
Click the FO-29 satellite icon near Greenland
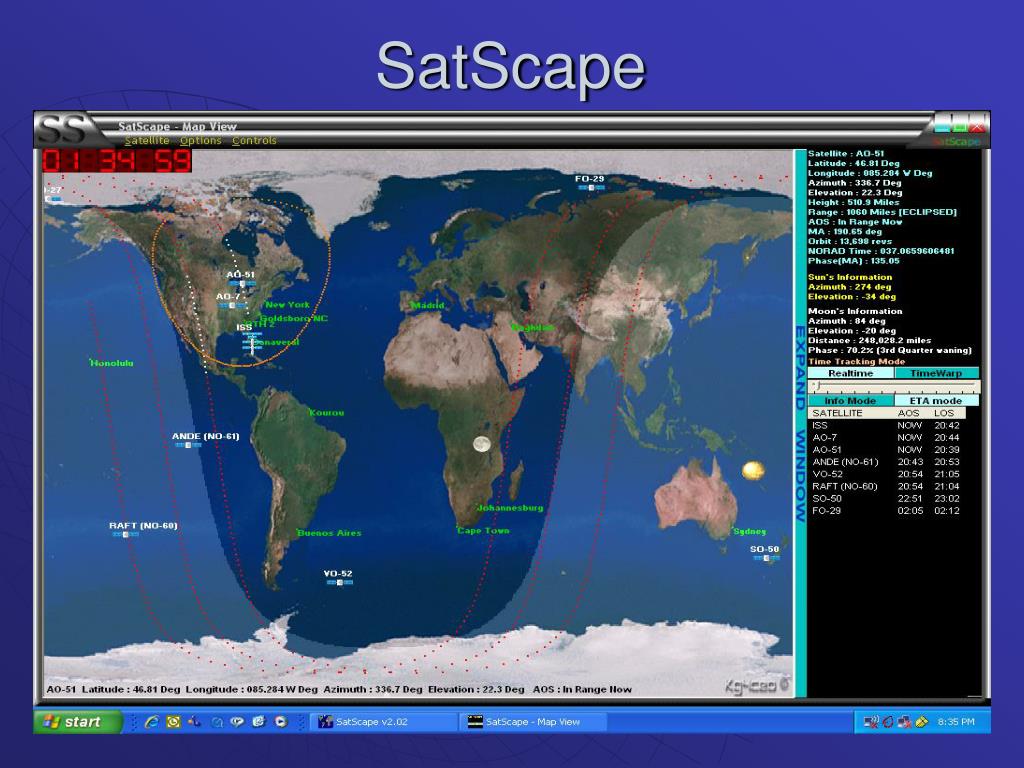[x=591, y=188]
